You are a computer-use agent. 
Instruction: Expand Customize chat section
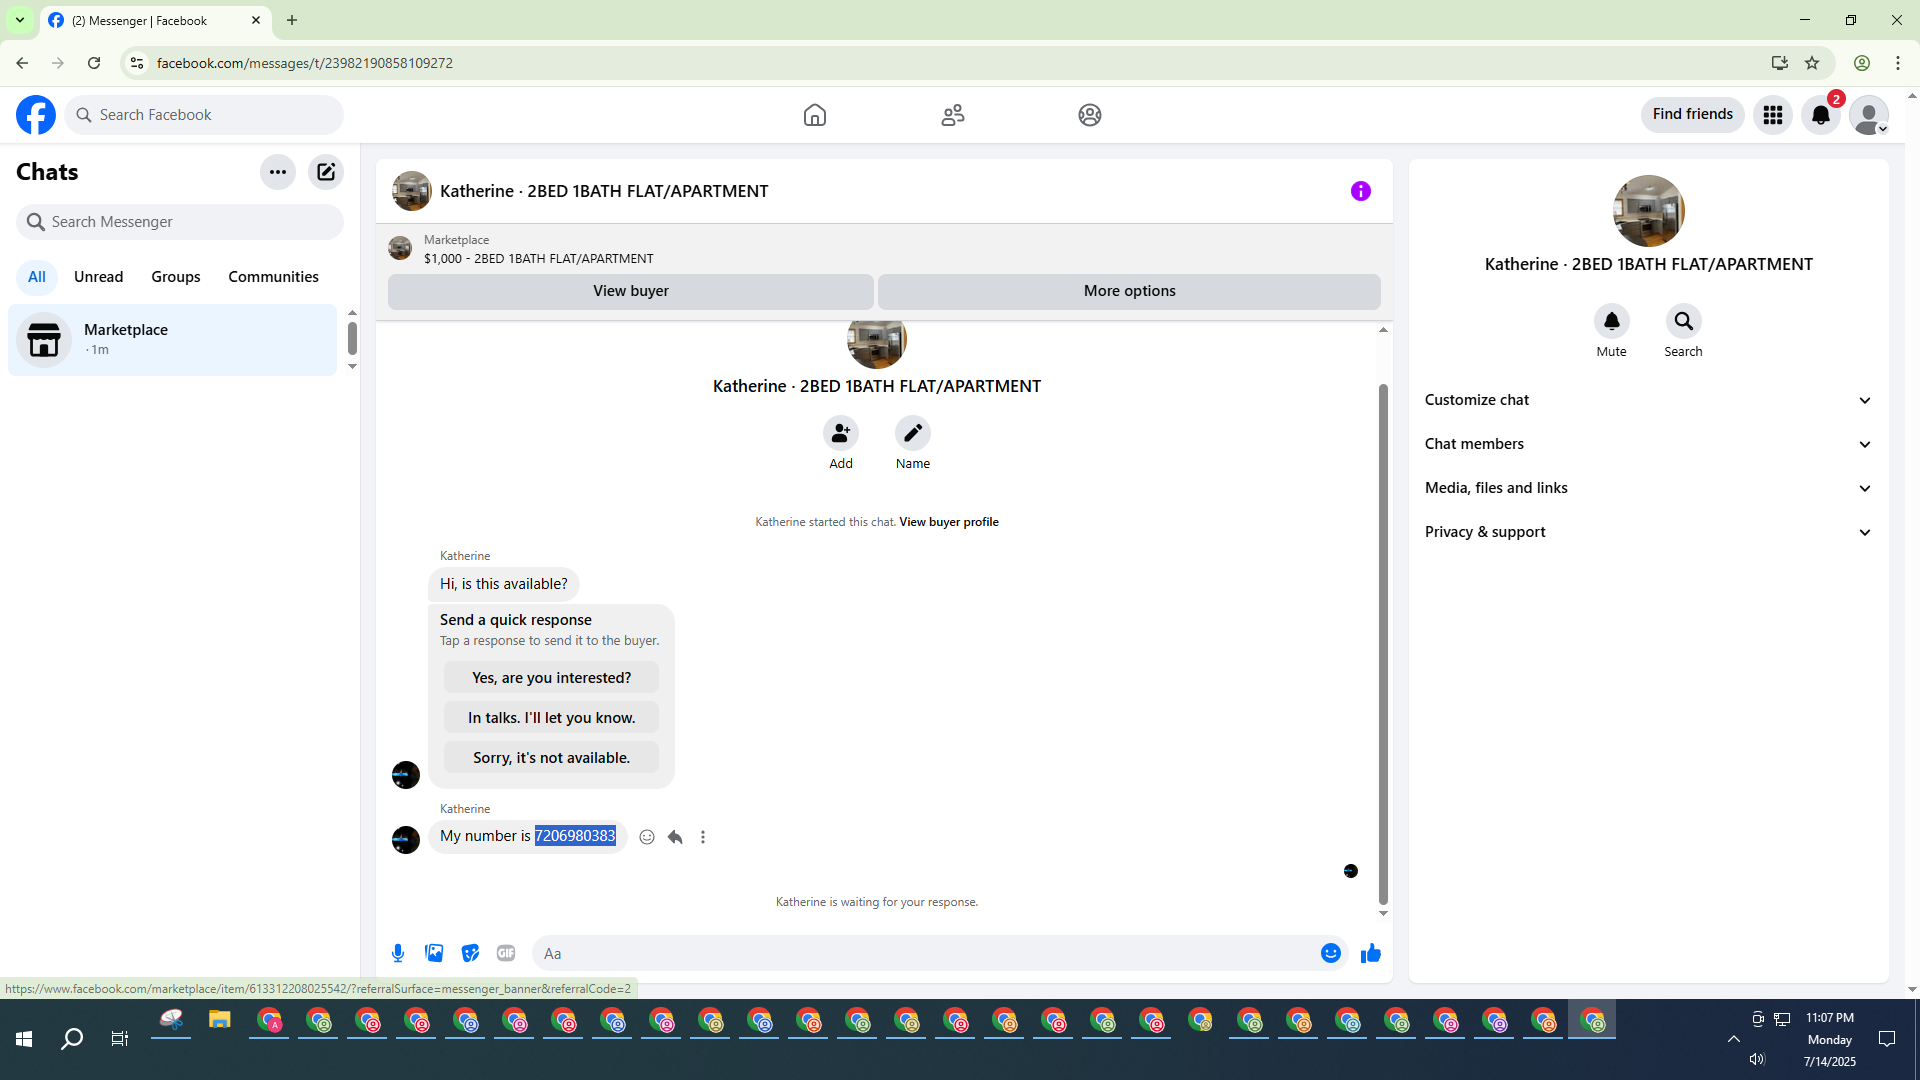[1647, 400]
